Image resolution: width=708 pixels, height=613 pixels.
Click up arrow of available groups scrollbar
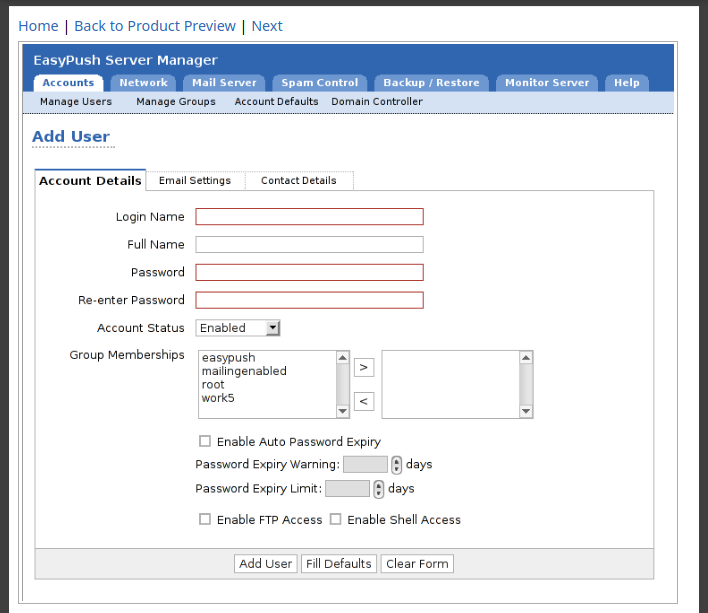(343, 358)
